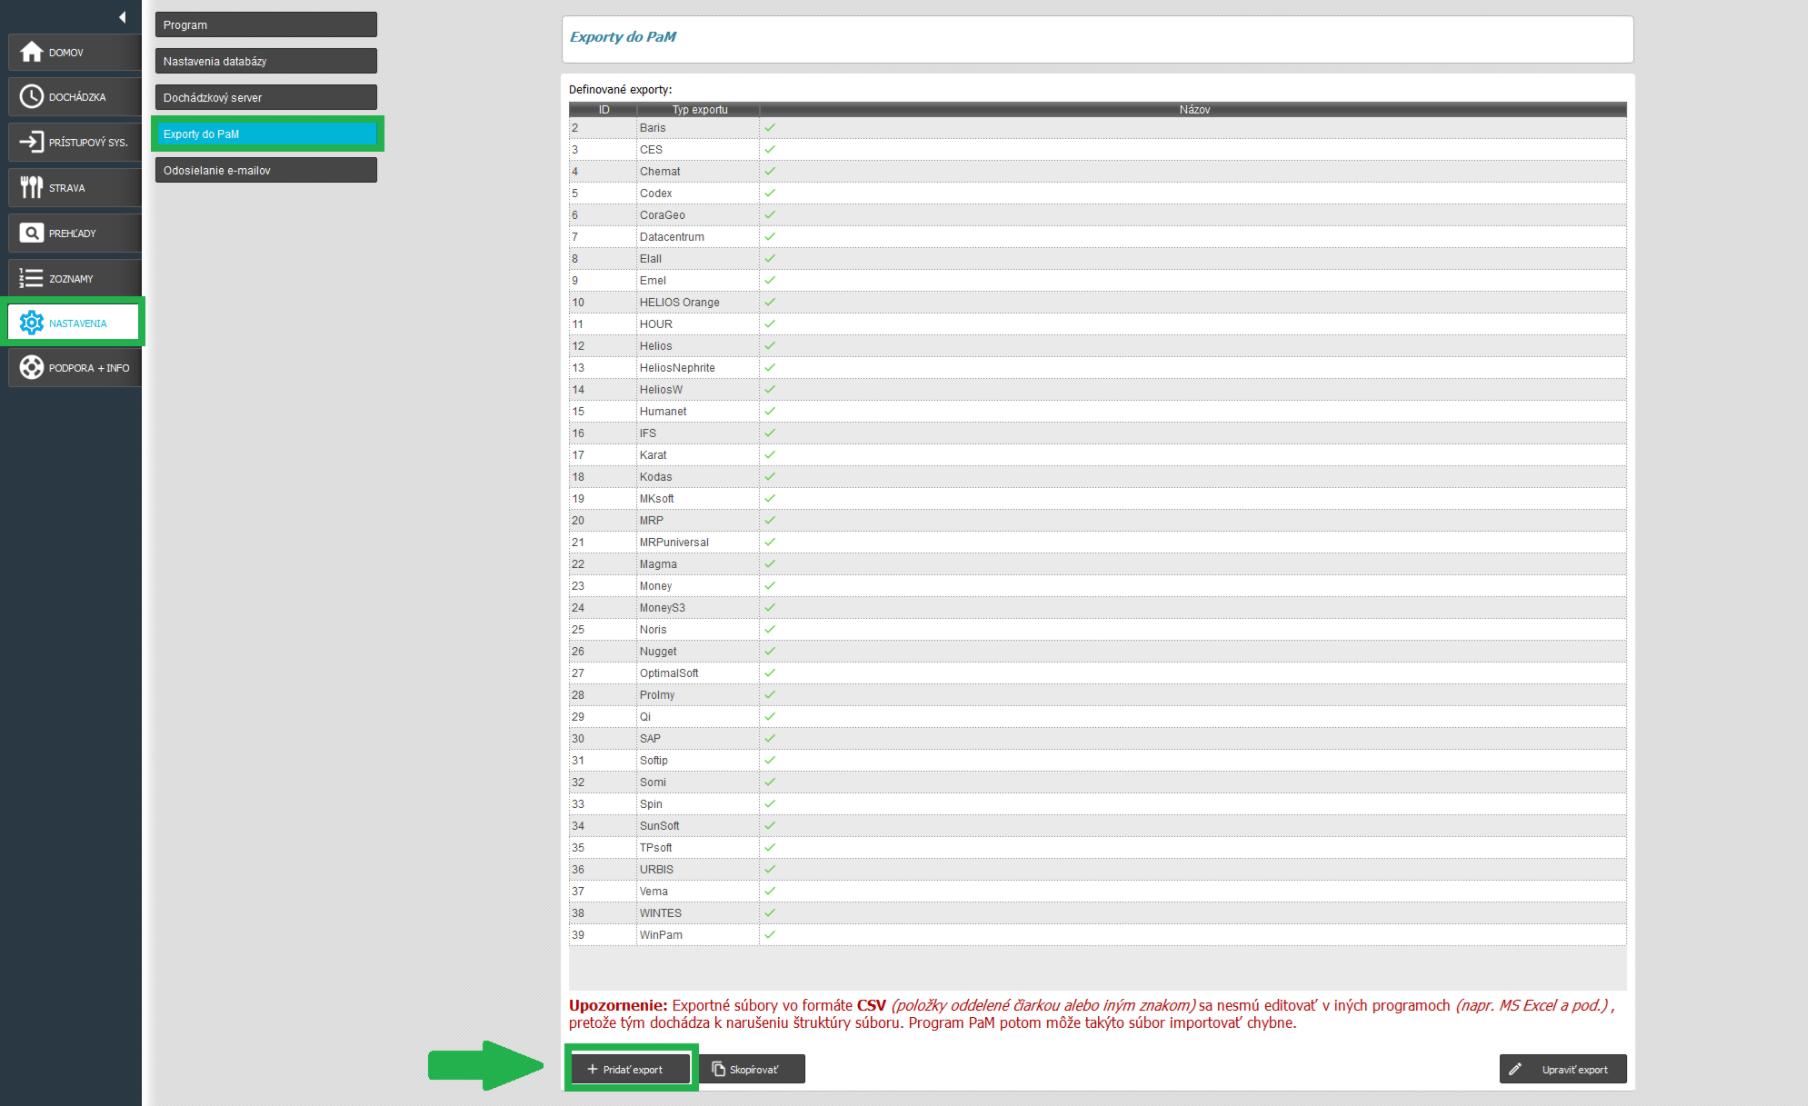Image resolution: width=1808 pixels, height=1106 pixels.
Task: Open the Nastavenia gear section
Action: point(74,323)
